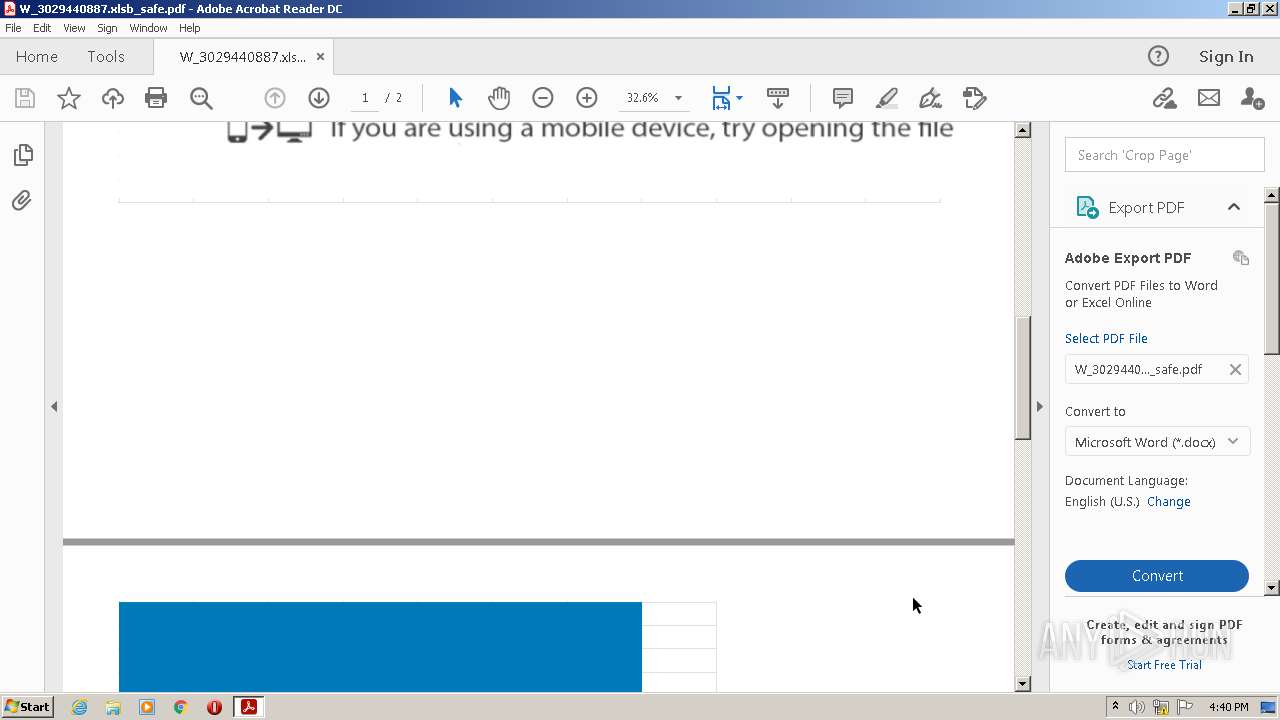Change the document language
The image size is (1280, 720).
[x=1168, y=502]
